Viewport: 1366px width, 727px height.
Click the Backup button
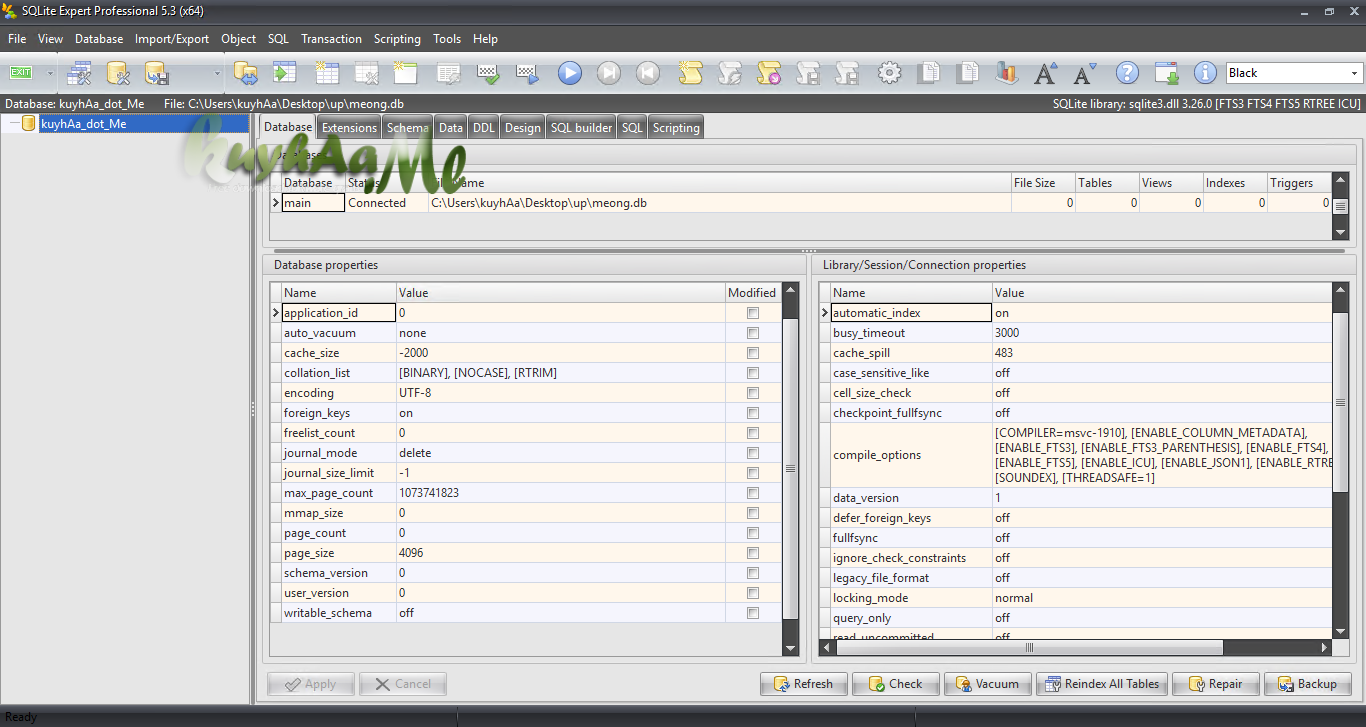click(x=1308, y=684)
